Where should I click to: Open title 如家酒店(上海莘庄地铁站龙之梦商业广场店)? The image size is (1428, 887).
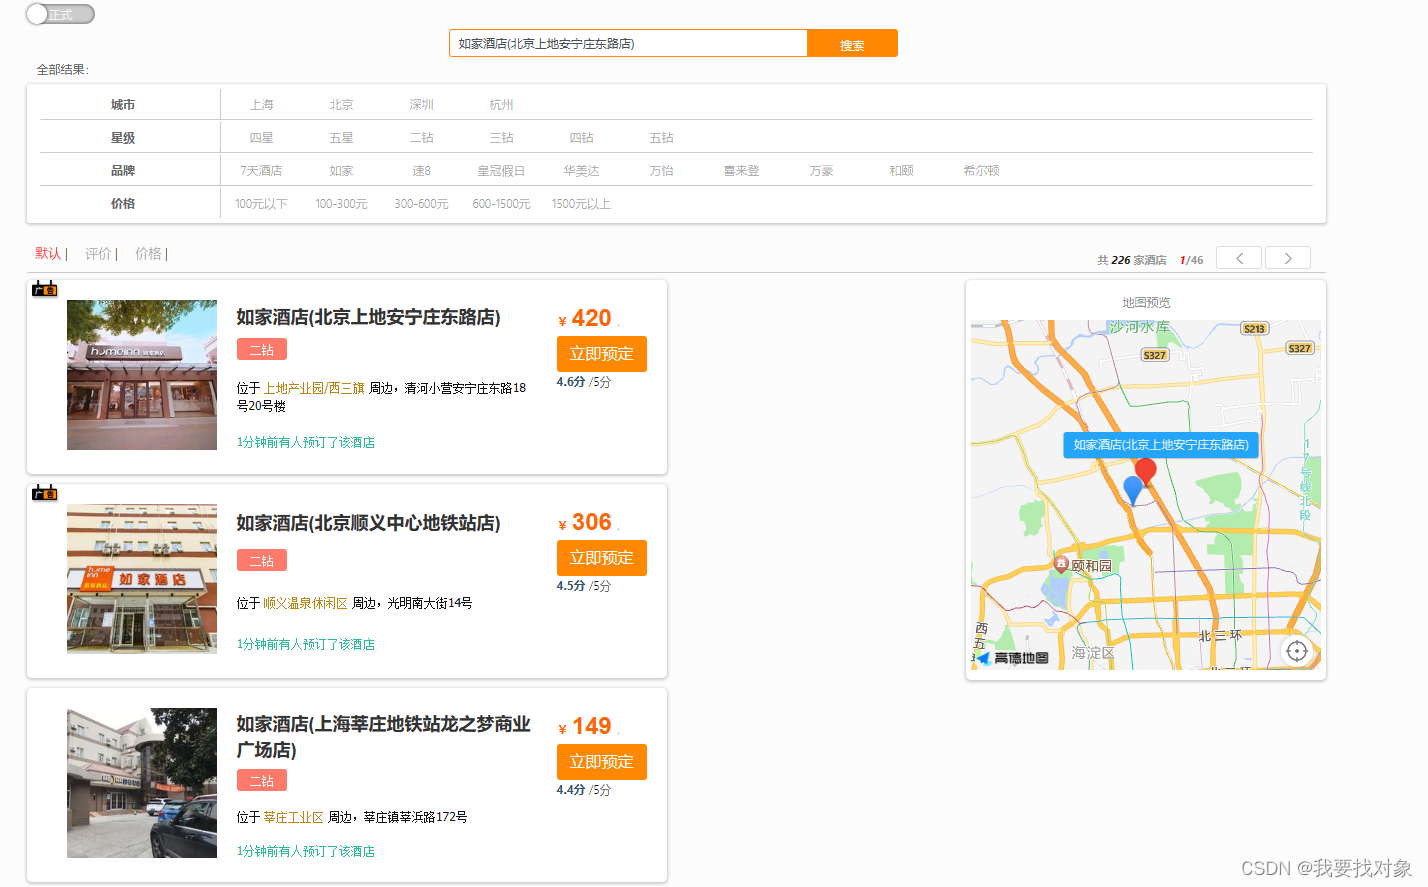click(x=384, y=737)
